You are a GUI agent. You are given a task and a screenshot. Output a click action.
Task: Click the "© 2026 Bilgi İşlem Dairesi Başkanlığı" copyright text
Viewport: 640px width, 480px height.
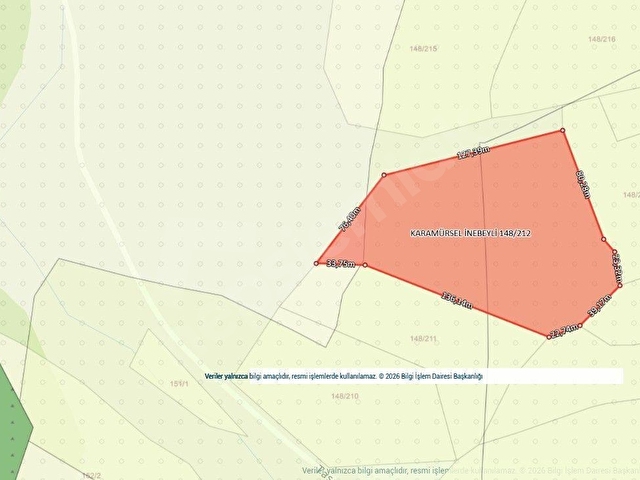coord(431,376)
